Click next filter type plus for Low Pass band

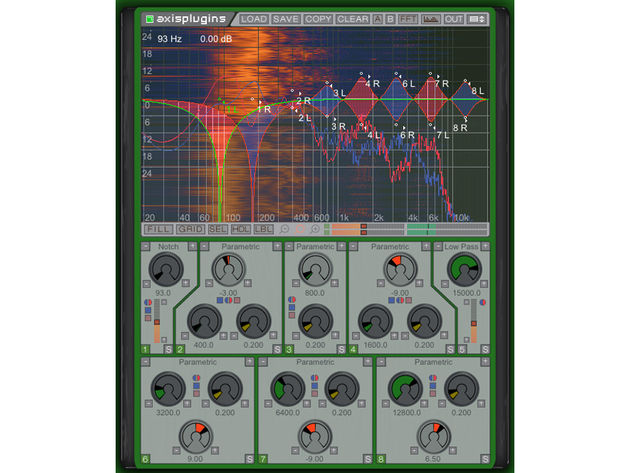[485, 246]
